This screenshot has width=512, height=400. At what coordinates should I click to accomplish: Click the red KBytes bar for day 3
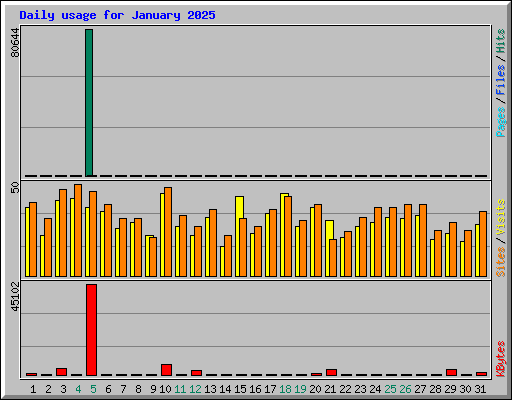click(61, 372)
